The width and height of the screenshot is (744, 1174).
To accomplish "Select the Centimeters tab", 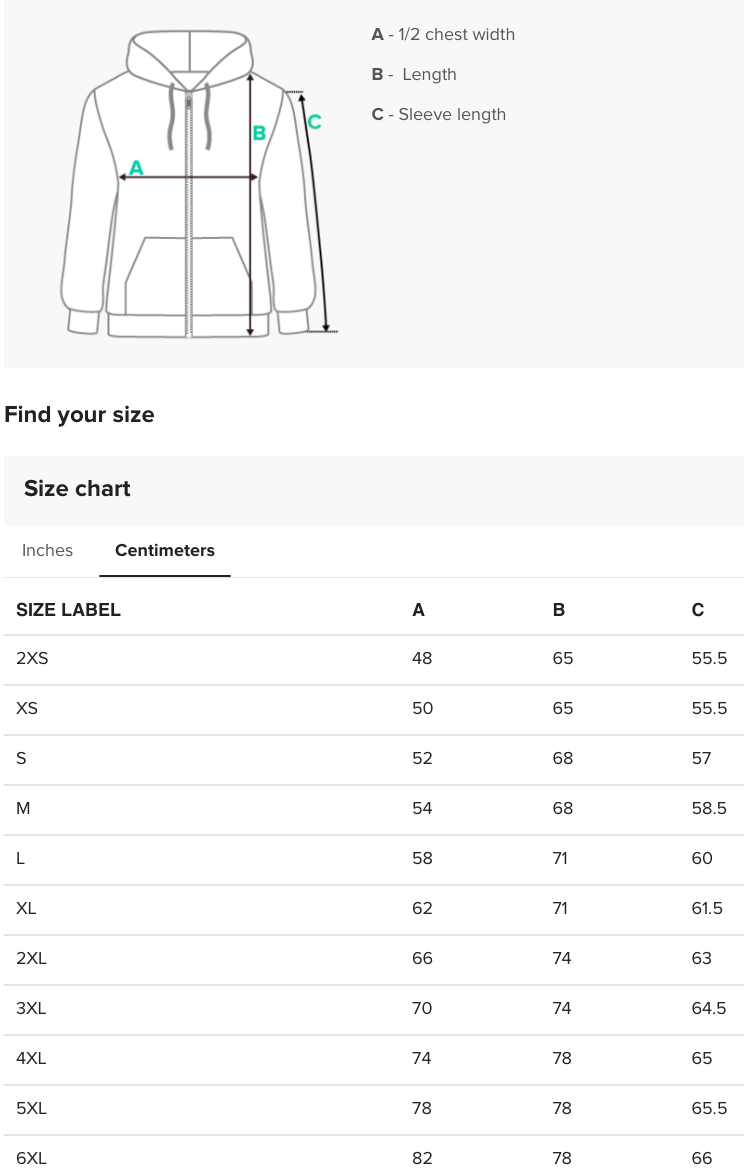I will pos(165,551).
